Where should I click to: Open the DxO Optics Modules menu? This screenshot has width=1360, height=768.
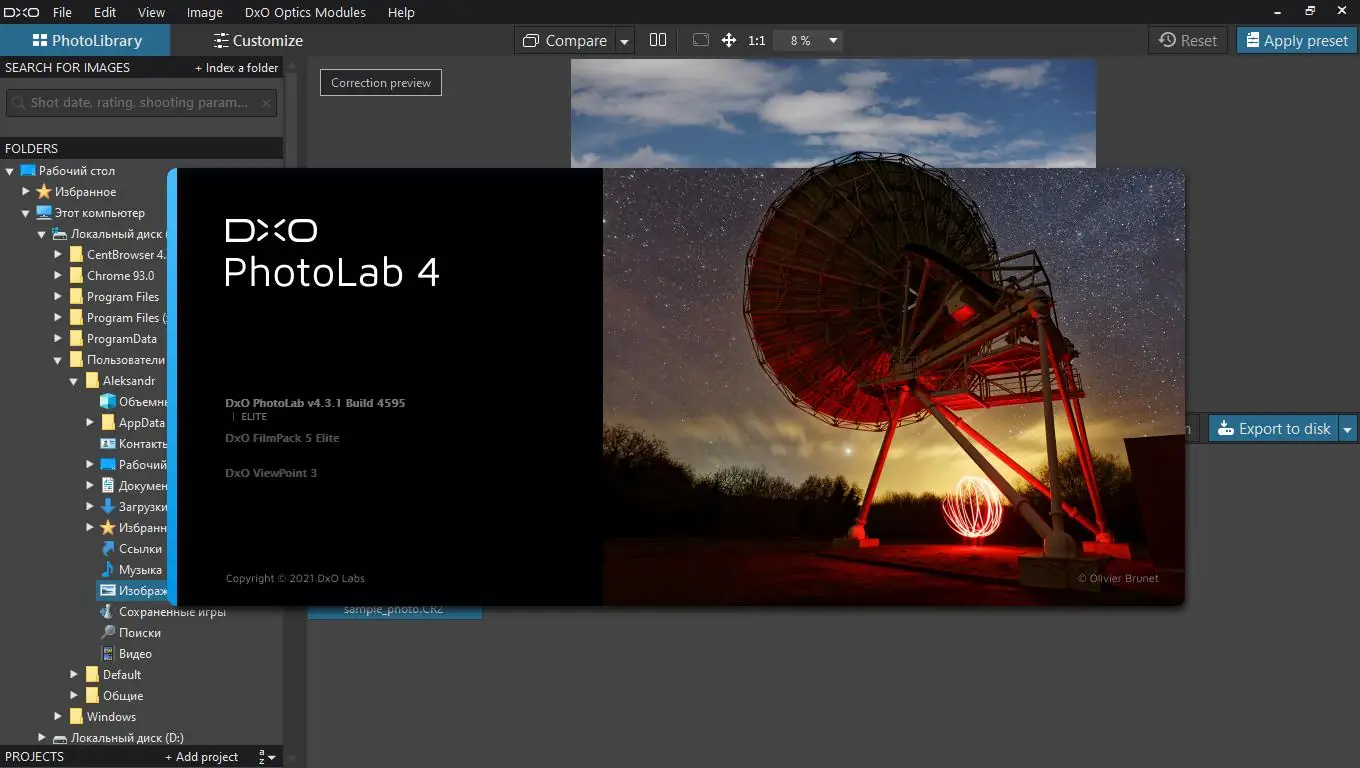coord(305,12)
